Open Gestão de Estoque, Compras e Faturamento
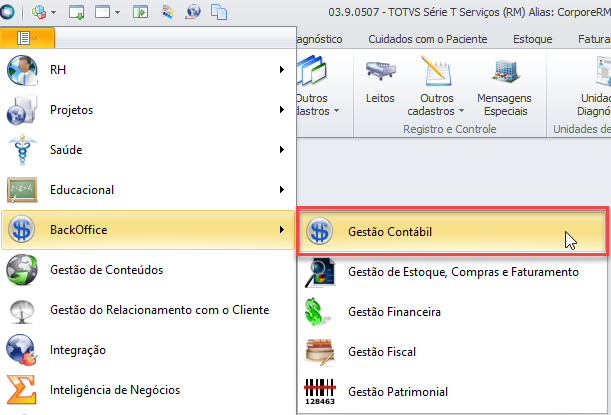The image size is (611, 415). click(452, 272)
